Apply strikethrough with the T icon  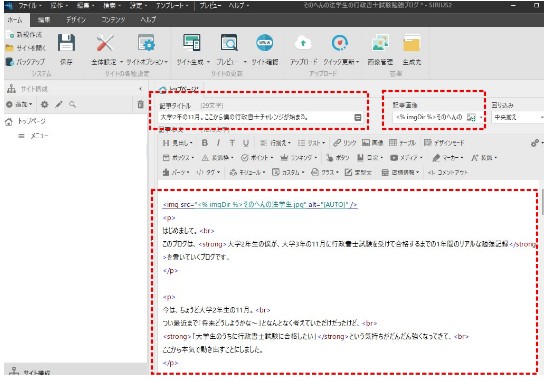[232, 143]
